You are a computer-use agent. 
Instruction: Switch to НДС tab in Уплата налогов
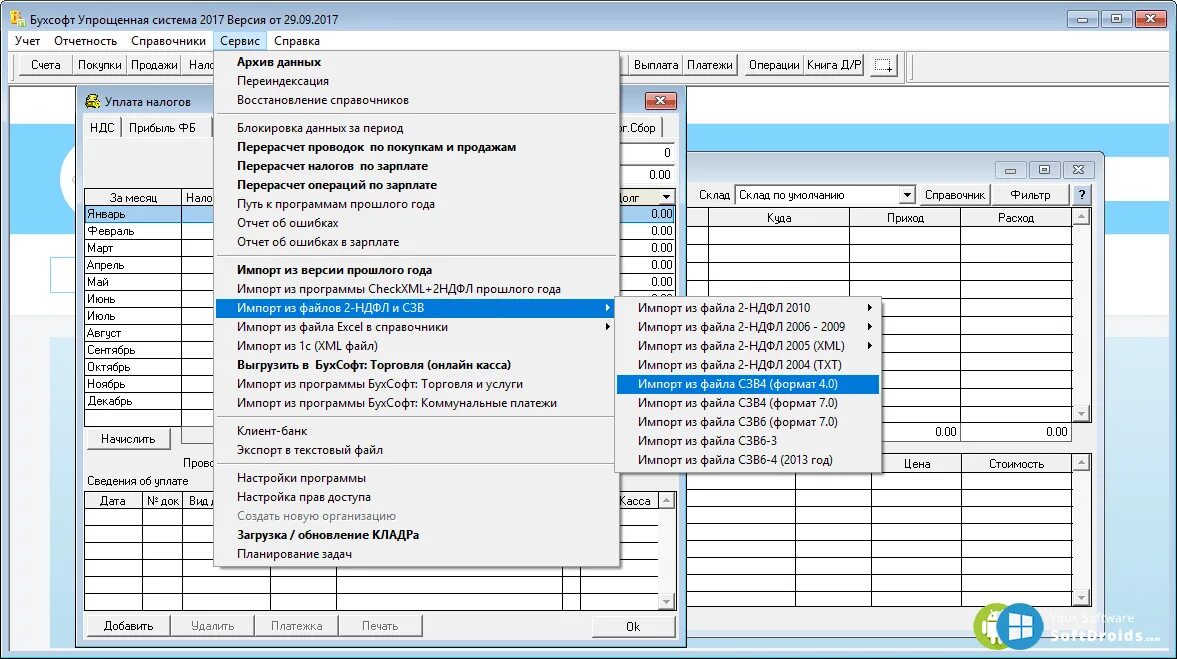tap(102, 128)
